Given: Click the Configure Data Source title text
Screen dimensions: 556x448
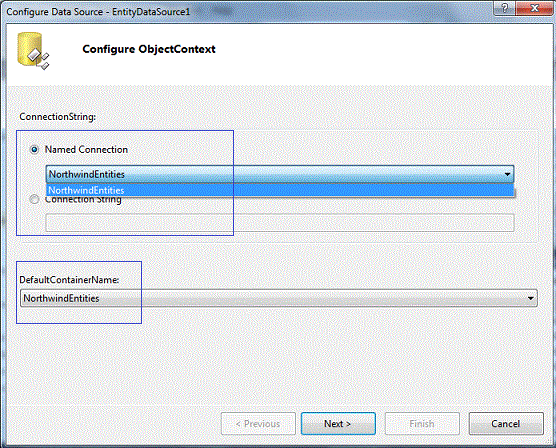Looking at the screenshot, I should coord(98,12).
